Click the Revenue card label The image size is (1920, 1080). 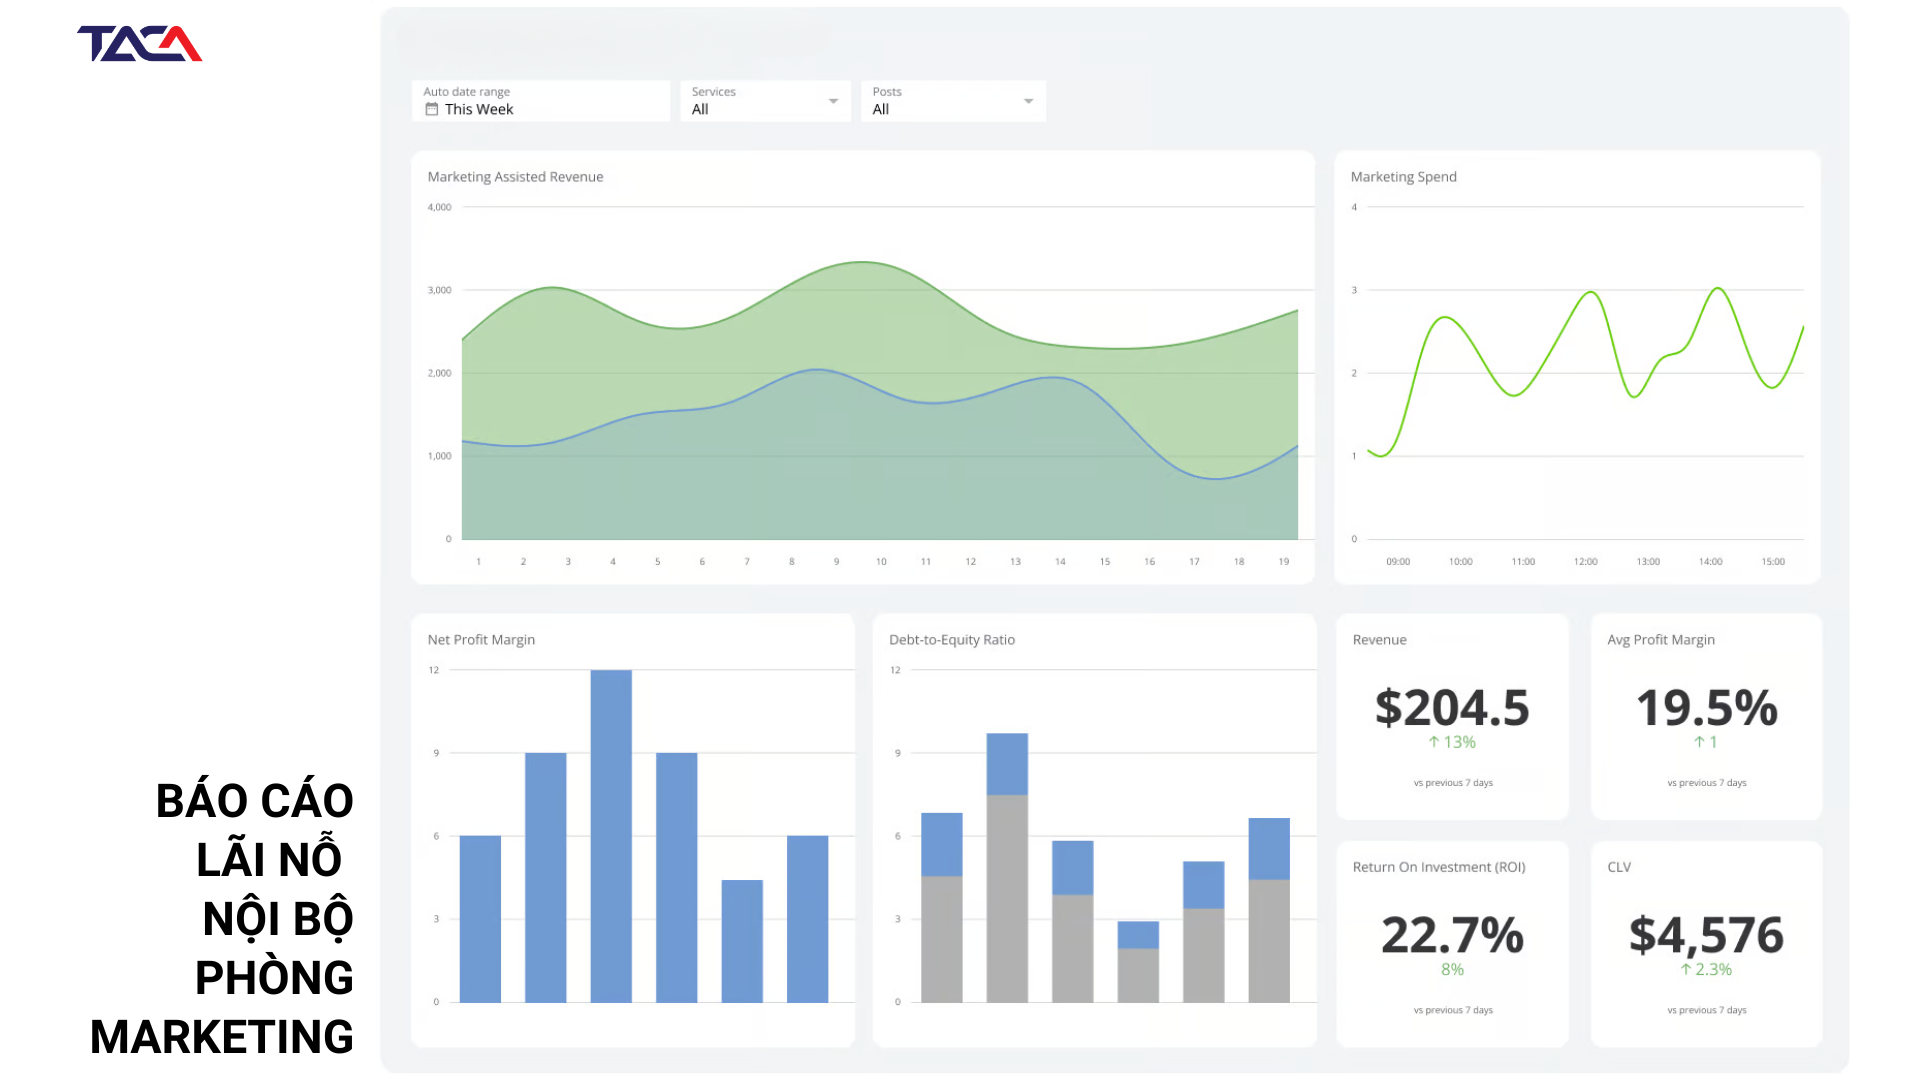tap(1379, 640)
